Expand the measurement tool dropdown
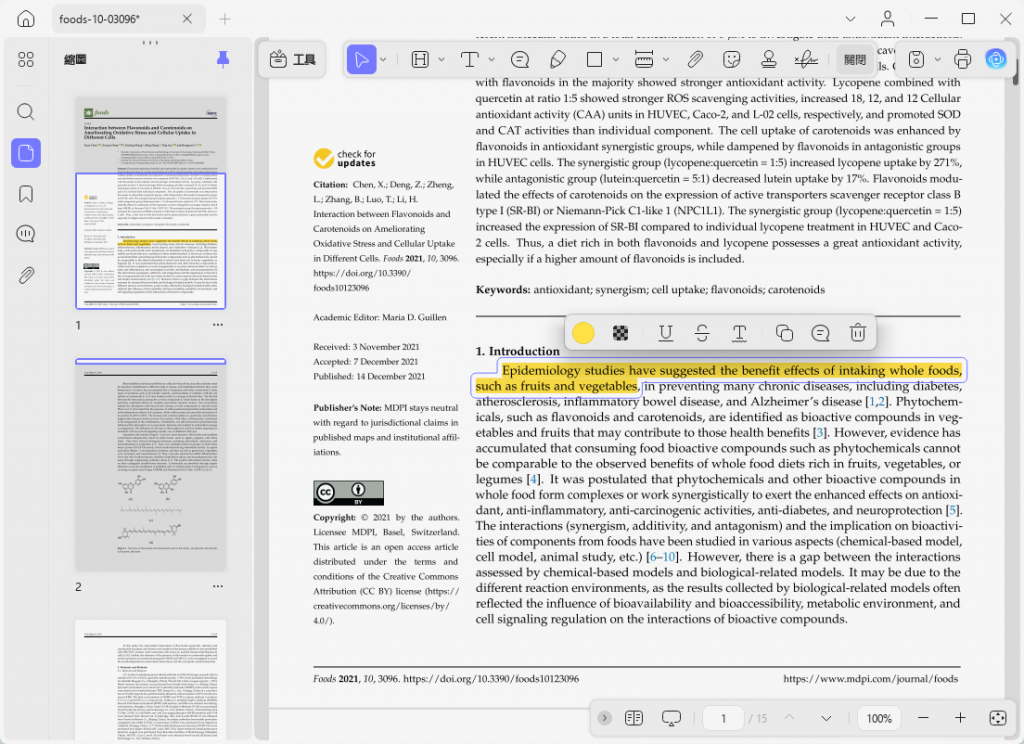1024x744 pixels. pyautogui.click(x=665, y=59)
